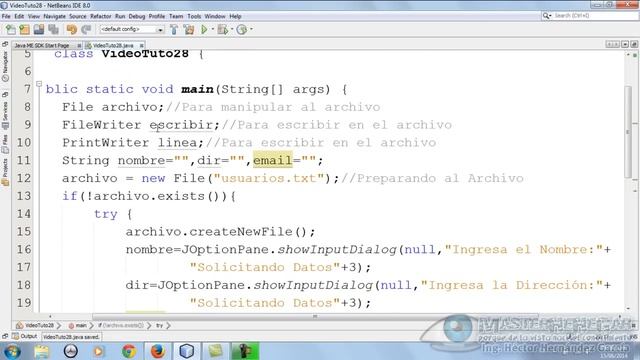Click the Clean and Build icon
This screenshot has width=640, height=360.
tap(189, 29)
